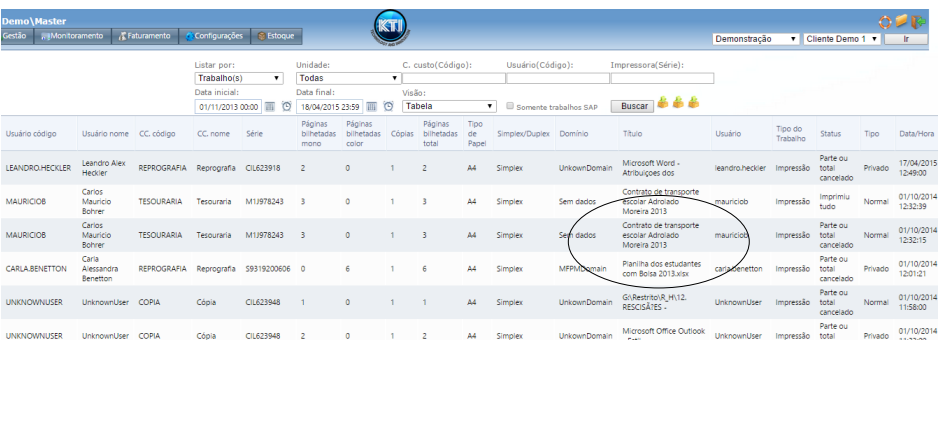943x435 pixels.
Task: Click Páginas bilhetadas mono column header
Action: (319, 134)
